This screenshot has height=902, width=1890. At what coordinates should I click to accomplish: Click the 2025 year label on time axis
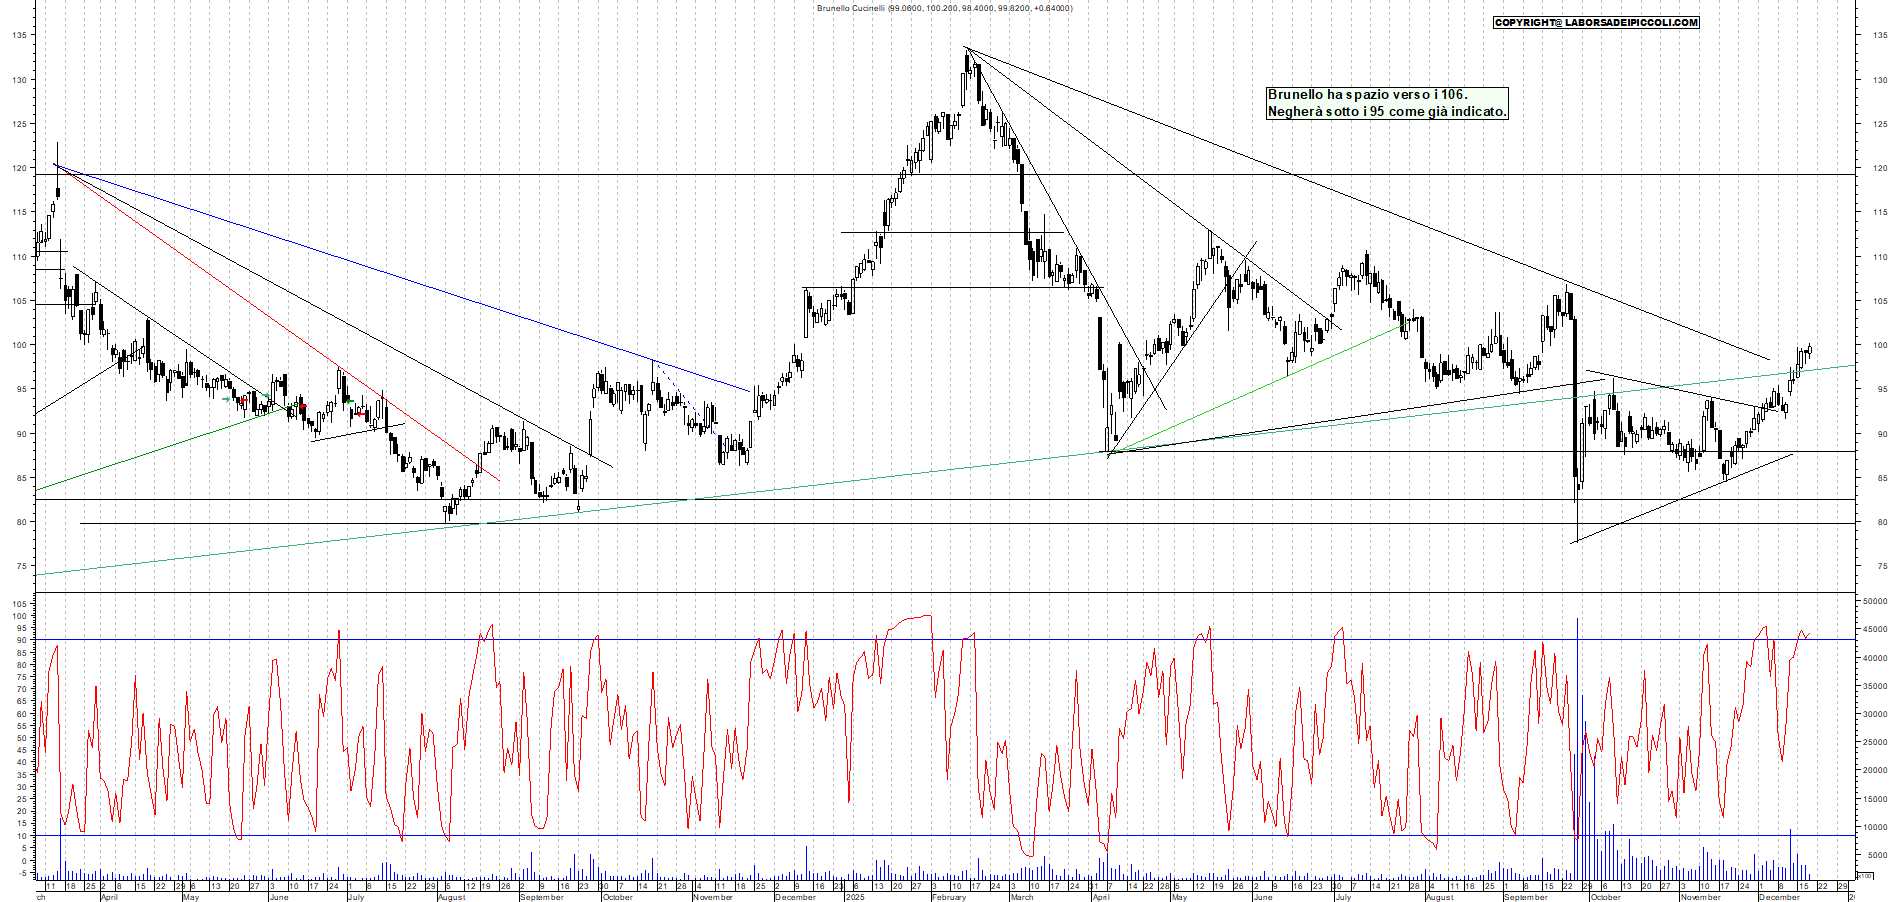[854, 897]
